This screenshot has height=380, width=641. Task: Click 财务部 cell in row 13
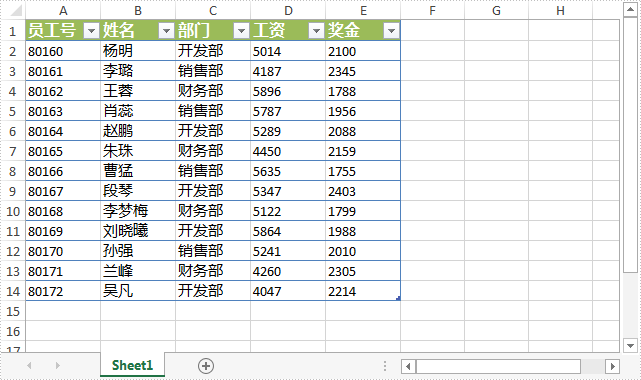(x=213, y=271)
